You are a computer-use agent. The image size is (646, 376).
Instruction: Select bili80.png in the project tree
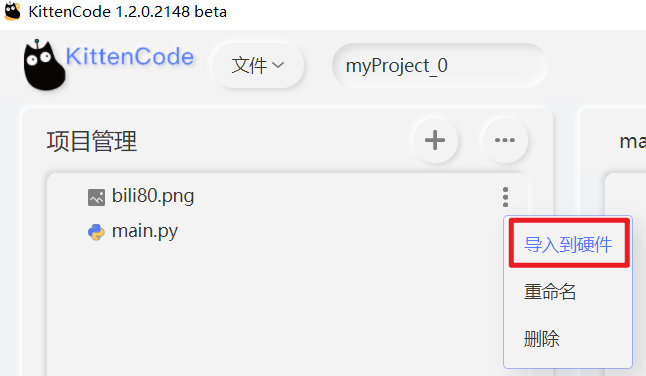pos(153,196)
